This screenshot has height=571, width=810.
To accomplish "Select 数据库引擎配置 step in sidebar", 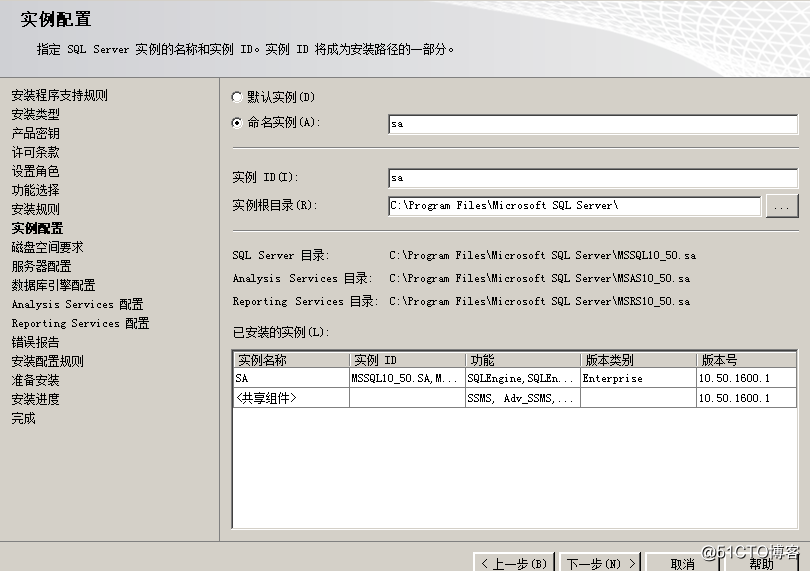I will point(53,285).
